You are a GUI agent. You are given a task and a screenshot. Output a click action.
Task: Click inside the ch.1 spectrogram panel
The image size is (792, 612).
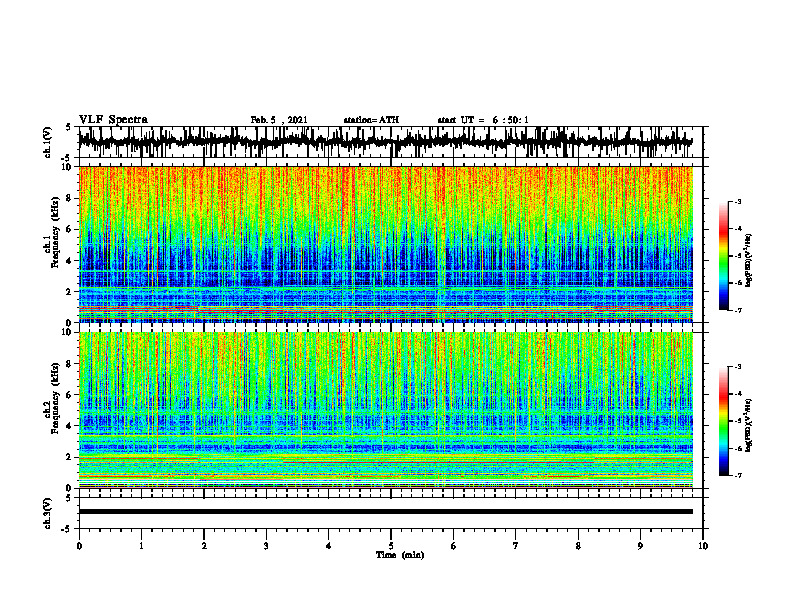[x=386, y=244]
